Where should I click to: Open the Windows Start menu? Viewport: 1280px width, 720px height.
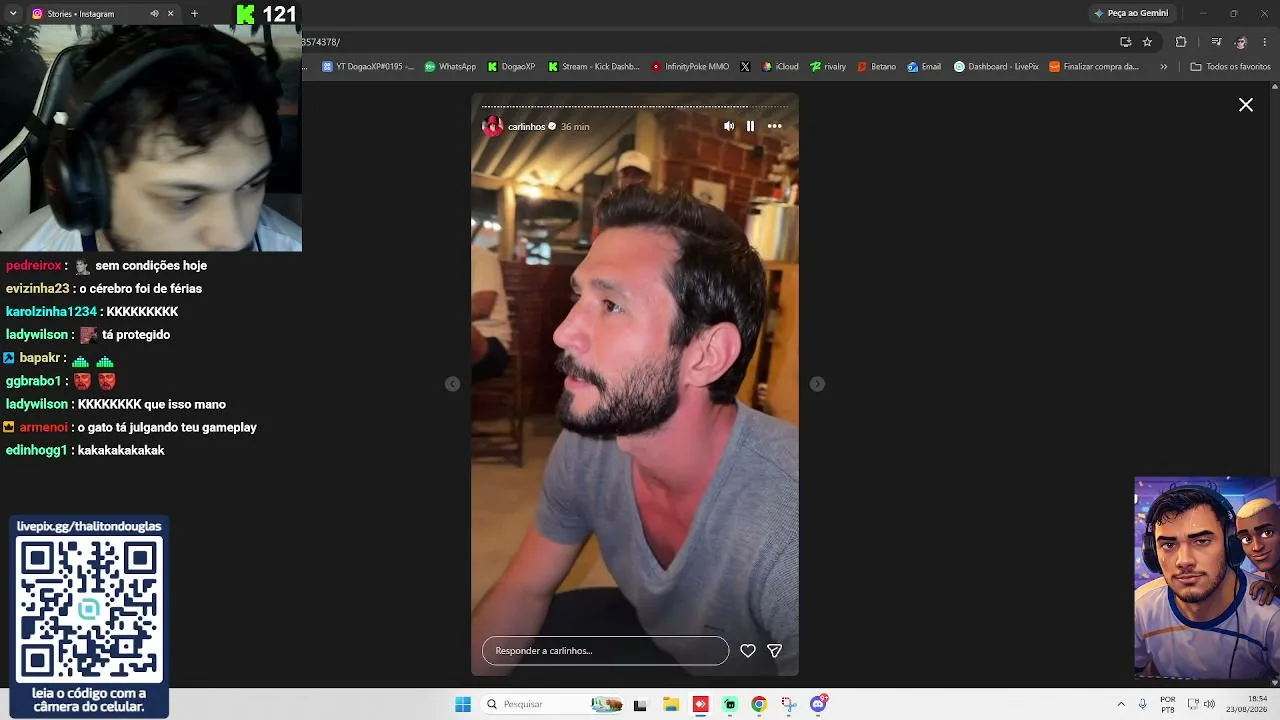pyautogui.click(x=463, y=704)
